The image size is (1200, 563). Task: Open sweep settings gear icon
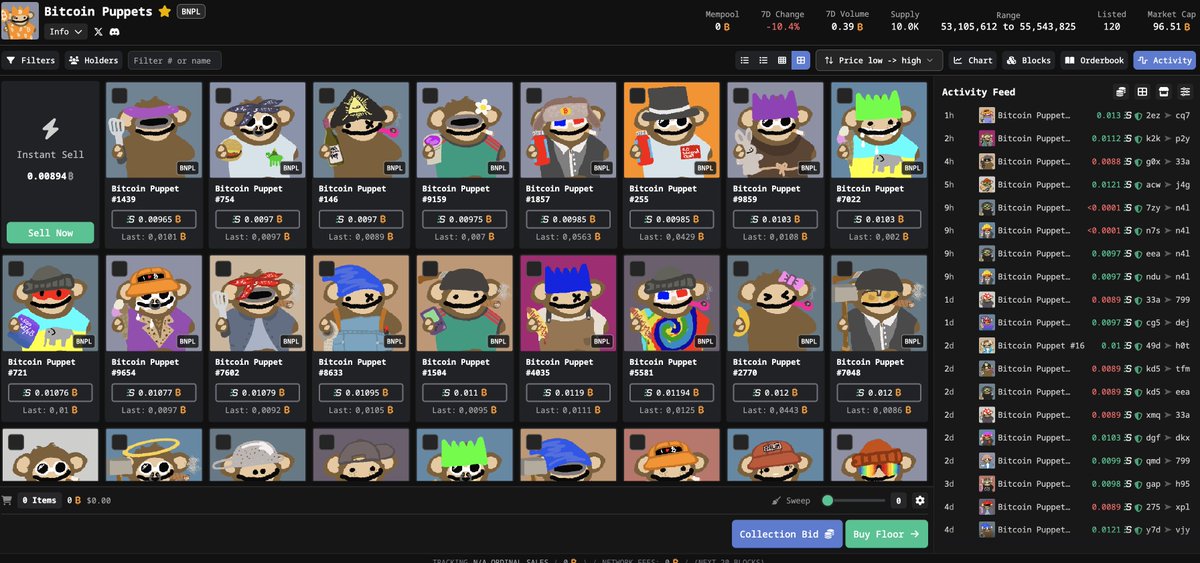(920, 500)
